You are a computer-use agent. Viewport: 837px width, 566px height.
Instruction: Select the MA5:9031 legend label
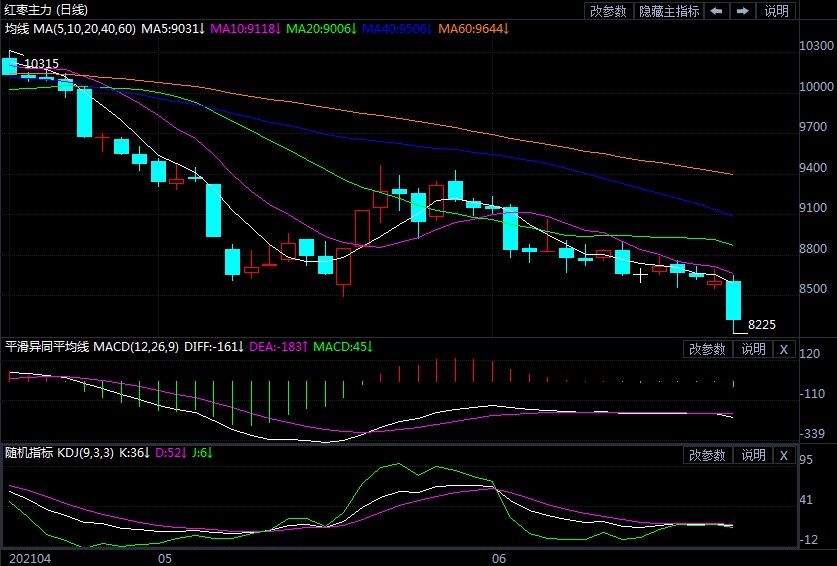click(173, 29)
